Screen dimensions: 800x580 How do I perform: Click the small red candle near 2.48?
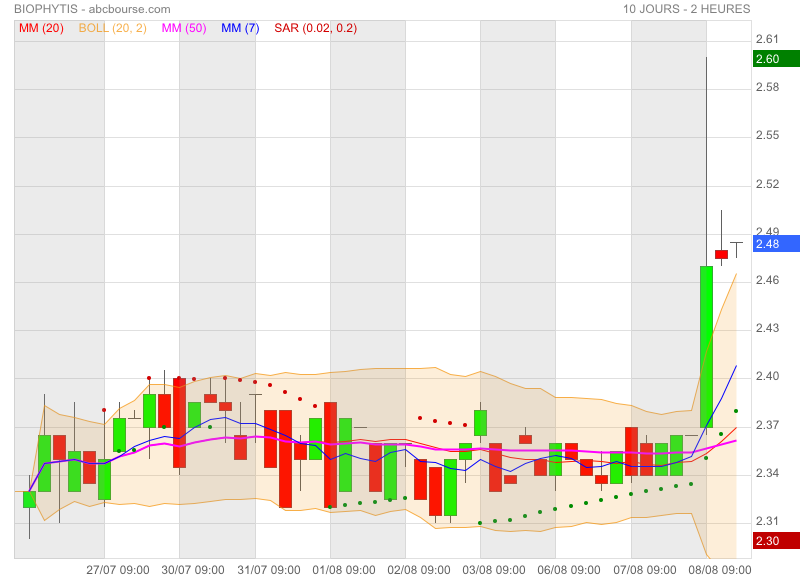click(x=721, y=255)
